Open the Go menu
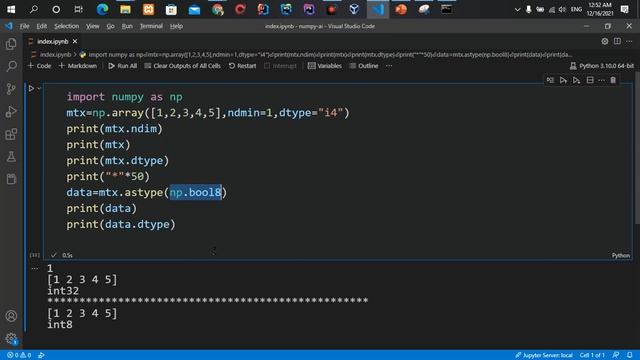This screenshot has width=640, height=360. click(x=111, y=26)
